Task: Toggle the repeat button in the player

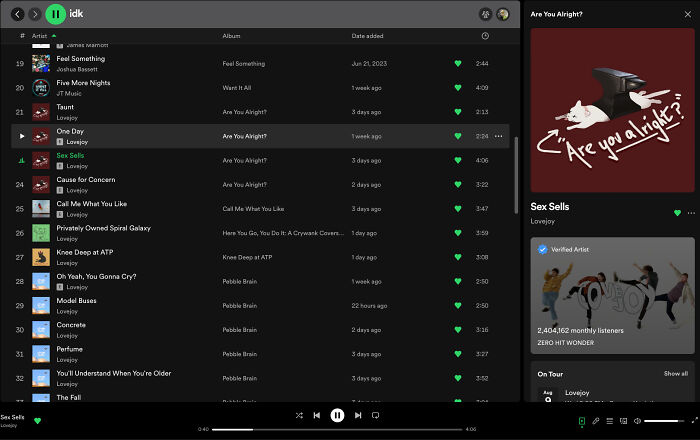Action: pyautogui.click(x=376, y=415)
